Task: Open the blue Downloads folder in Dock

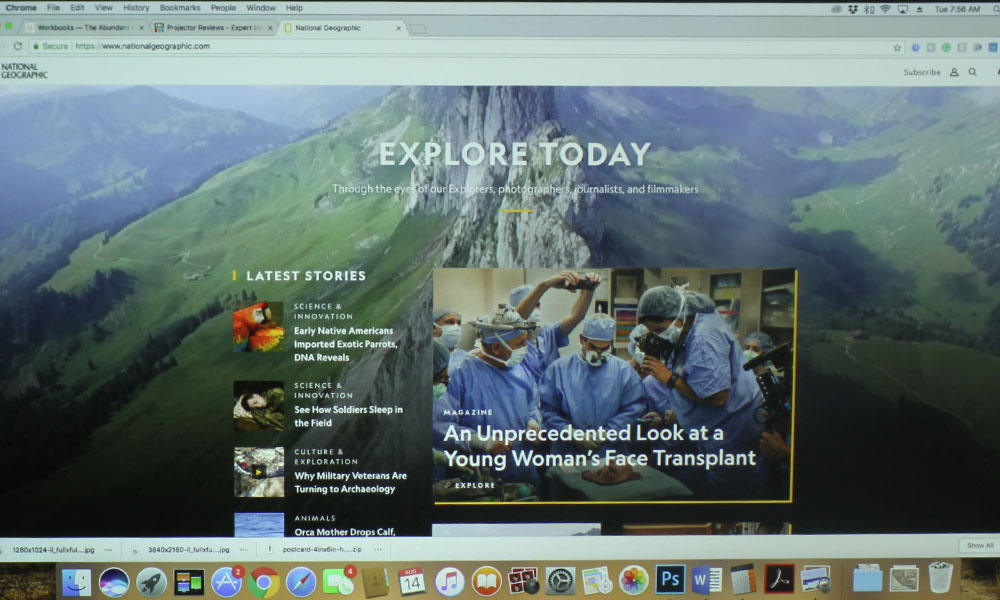Action: tap(867, 578)
